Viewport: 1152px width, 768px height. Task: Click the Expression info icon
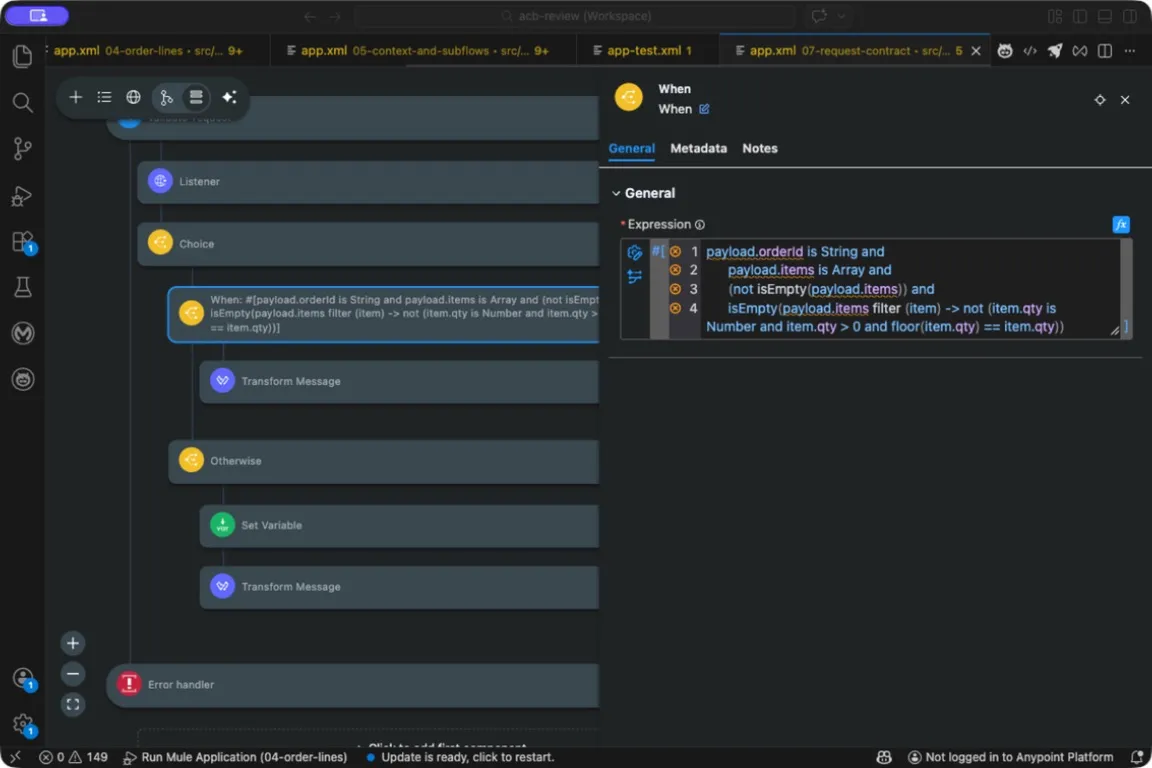click(x=699, y=225)
